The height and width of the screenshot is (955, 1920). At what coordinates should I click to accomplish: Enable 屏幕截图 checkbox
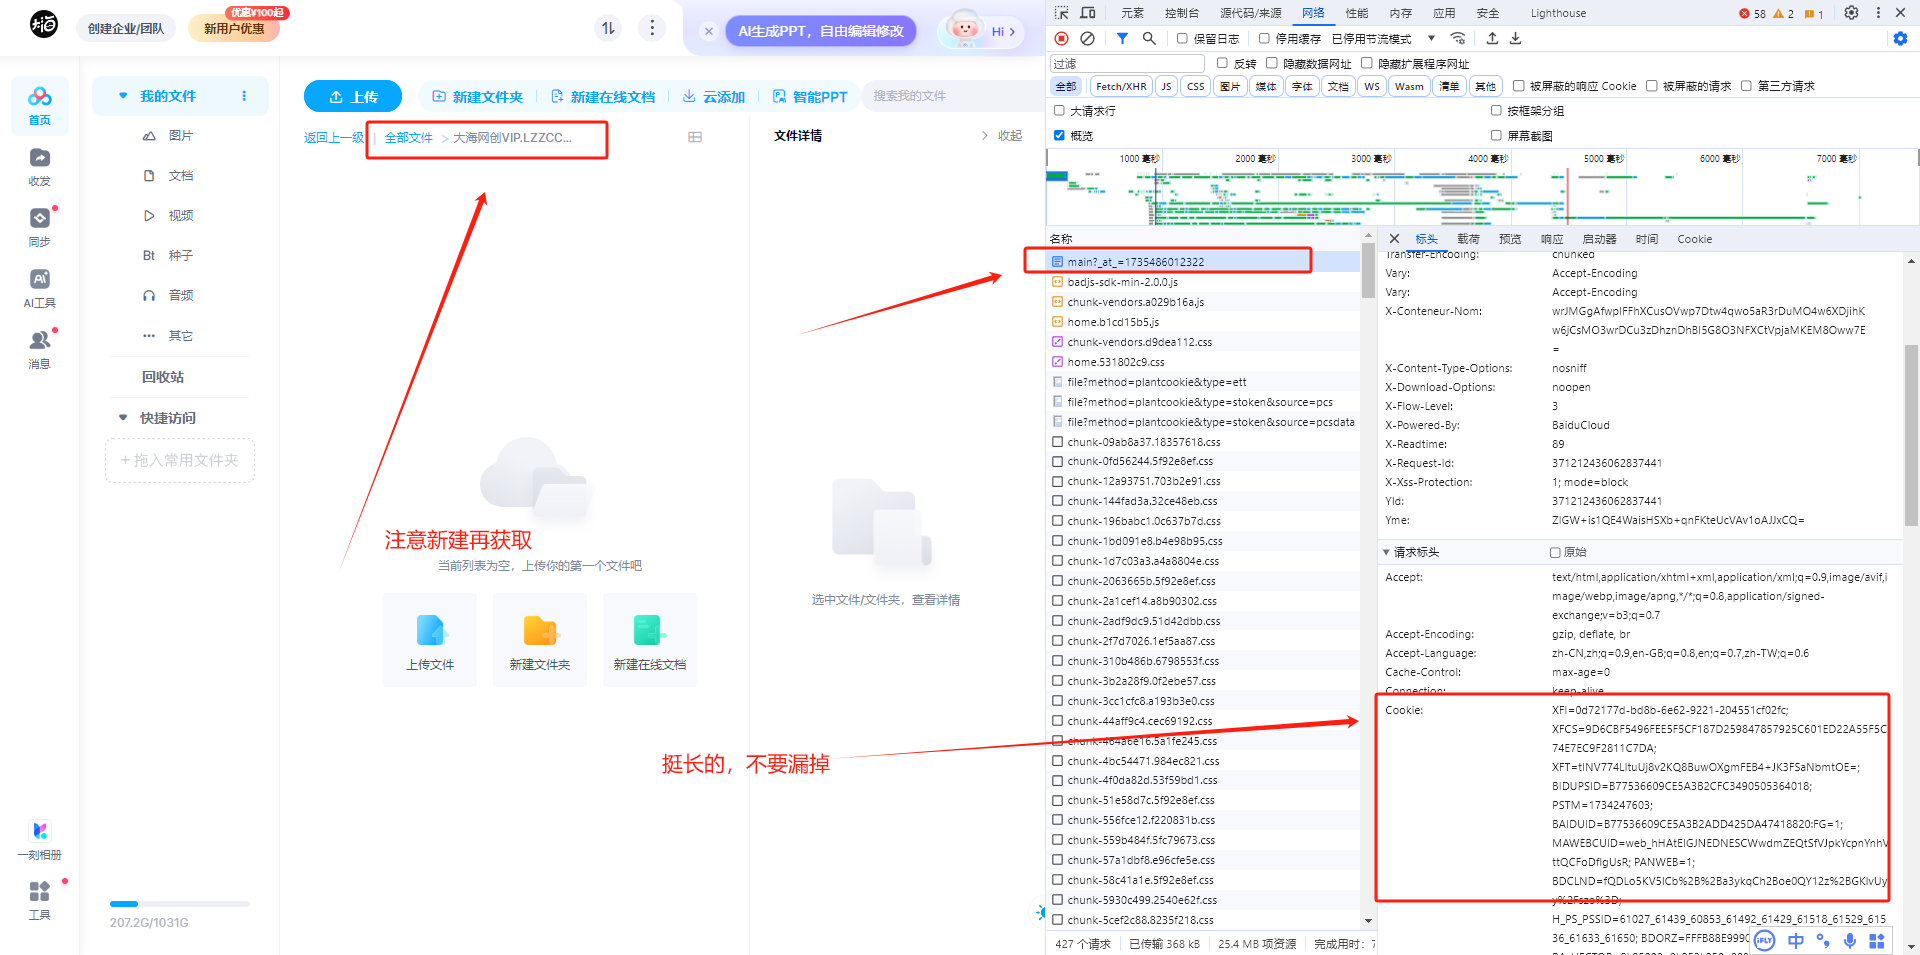pos(1496,135)
